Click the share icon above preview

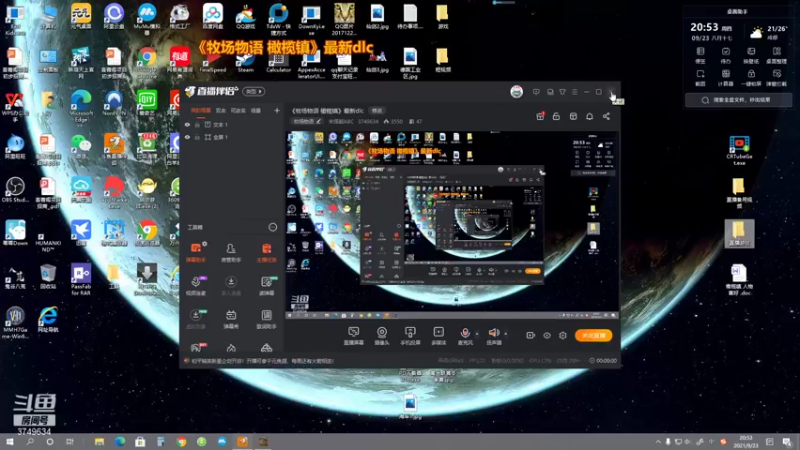[x=606, y=116]
